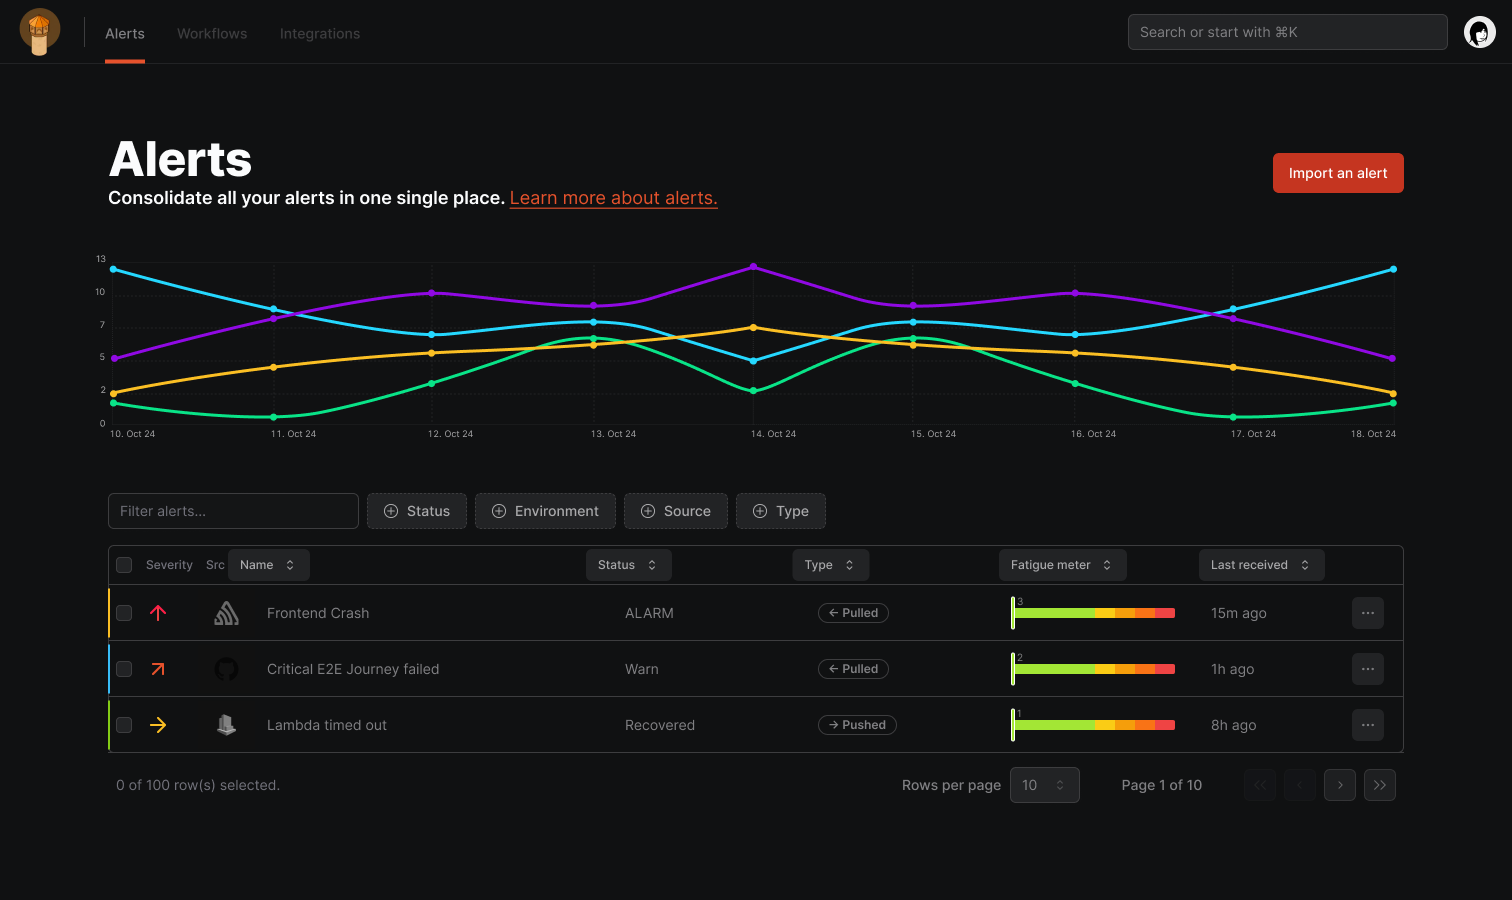Click the red severity arrow for Frontend Crash

pyautogui.click(x=158, y=613)
